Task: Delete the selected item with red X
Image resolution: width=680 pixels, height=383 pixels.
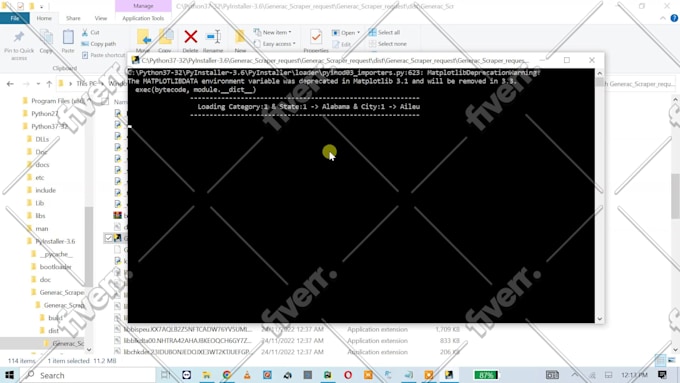Action: click(x=190, y=41)
